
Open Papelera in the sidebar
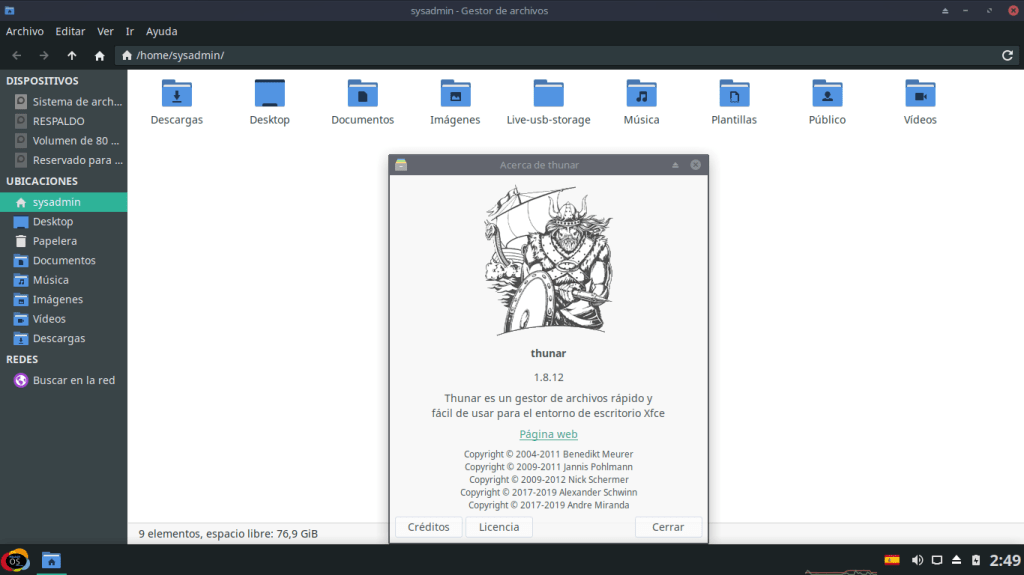54,241
